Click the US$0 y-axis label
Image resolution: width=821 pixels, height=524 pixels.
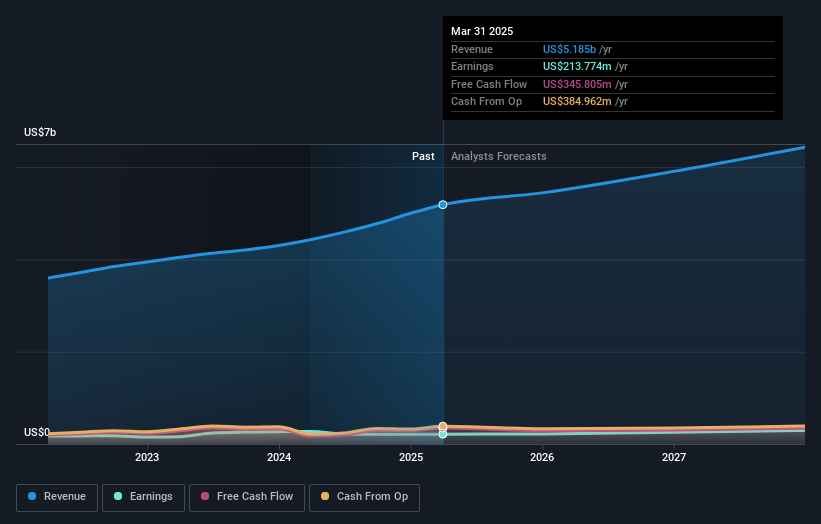coord(37,432)
